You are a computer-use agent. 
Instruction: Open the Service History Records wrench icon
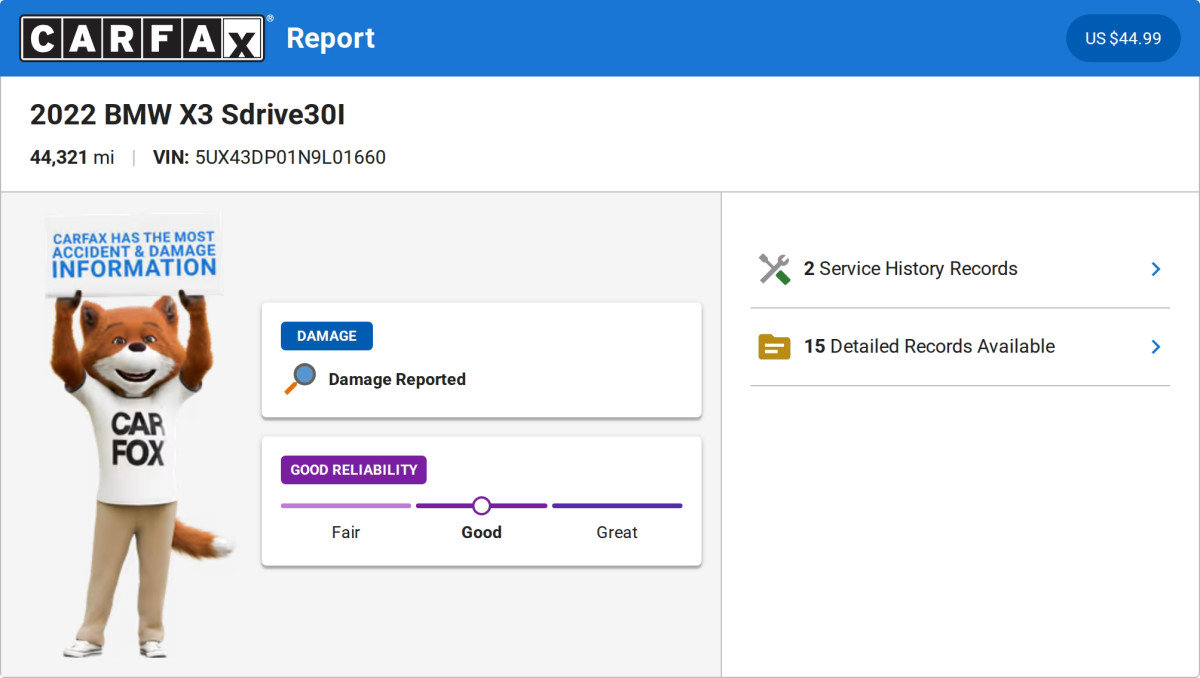pyautogui.click(x=774, y=269)
